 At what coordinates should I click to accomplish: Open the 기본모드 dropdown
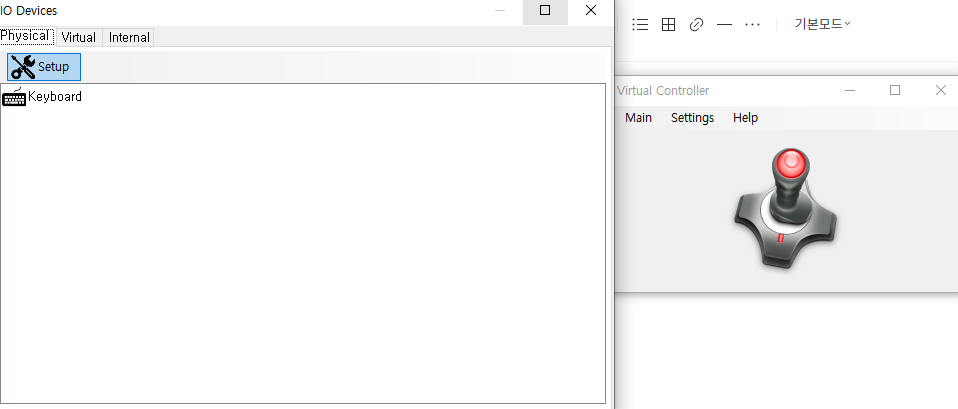822,24
